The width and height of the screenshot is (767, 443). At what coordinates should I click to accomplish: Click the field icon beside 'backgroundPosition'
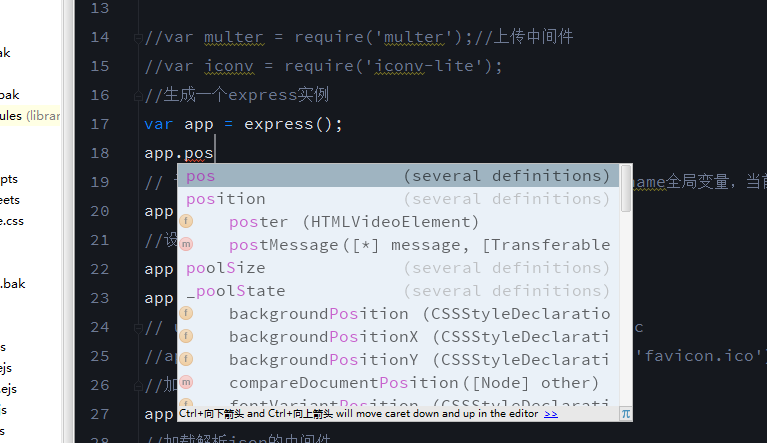point(186,313)
